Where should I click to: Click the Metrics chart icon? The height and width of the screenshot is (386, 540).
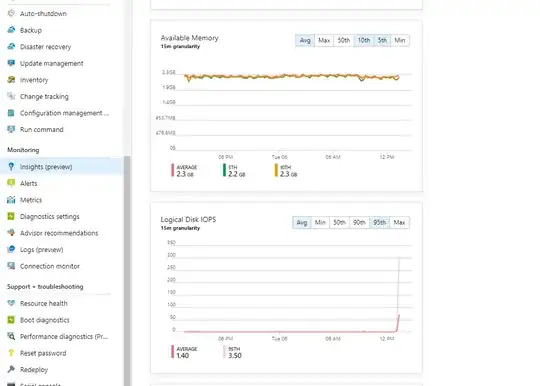(11, 200)
